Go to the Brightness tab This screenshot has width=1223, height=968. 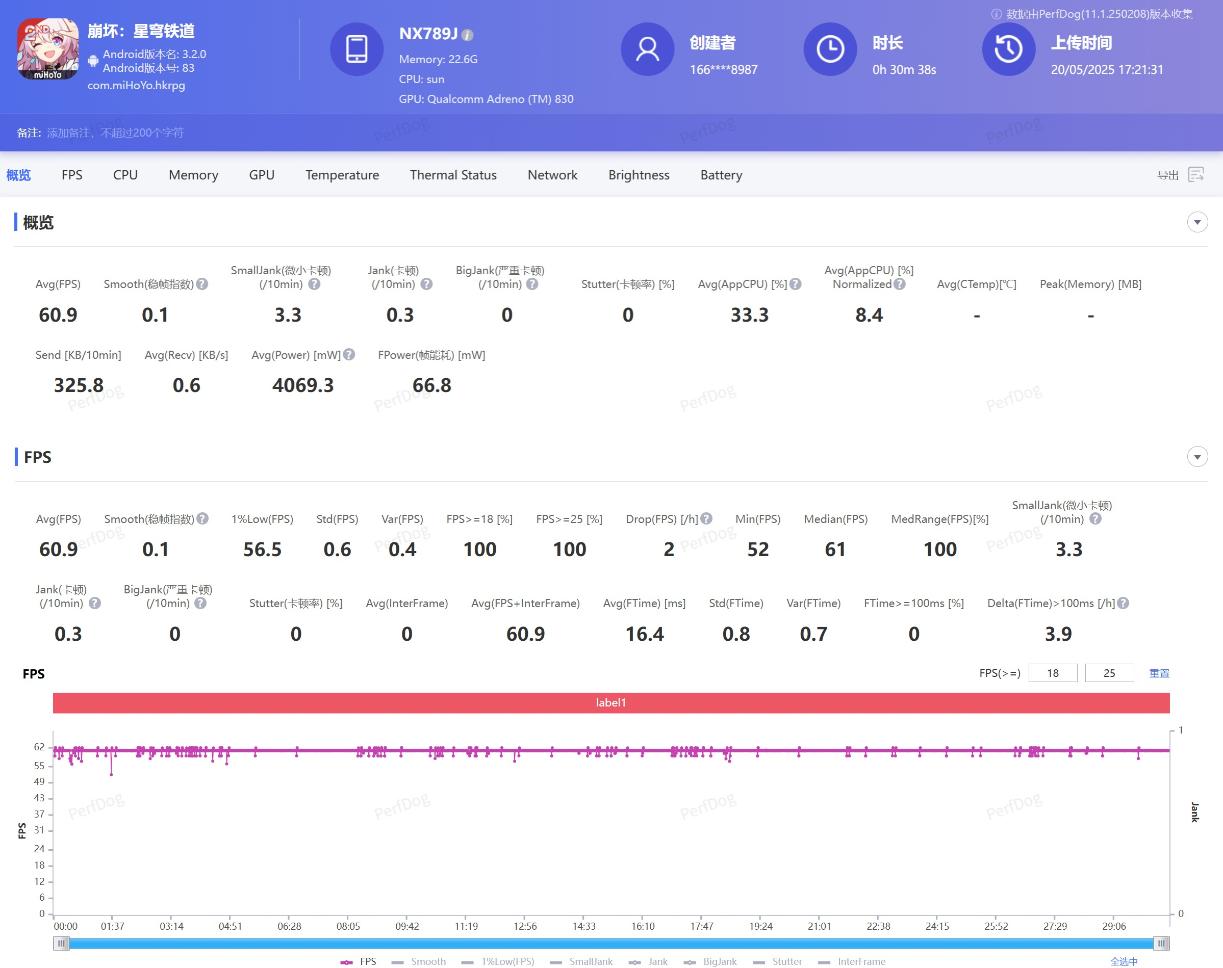click(x=639, y=175)
